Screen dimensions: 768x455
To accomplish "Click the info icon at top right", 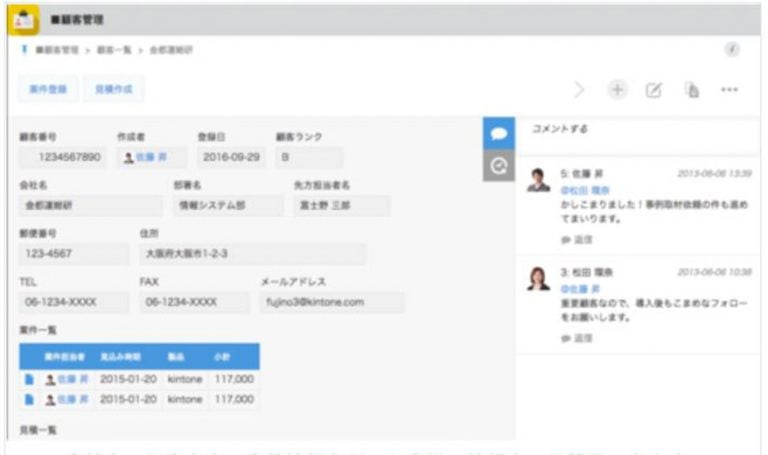I will [732, 49].
